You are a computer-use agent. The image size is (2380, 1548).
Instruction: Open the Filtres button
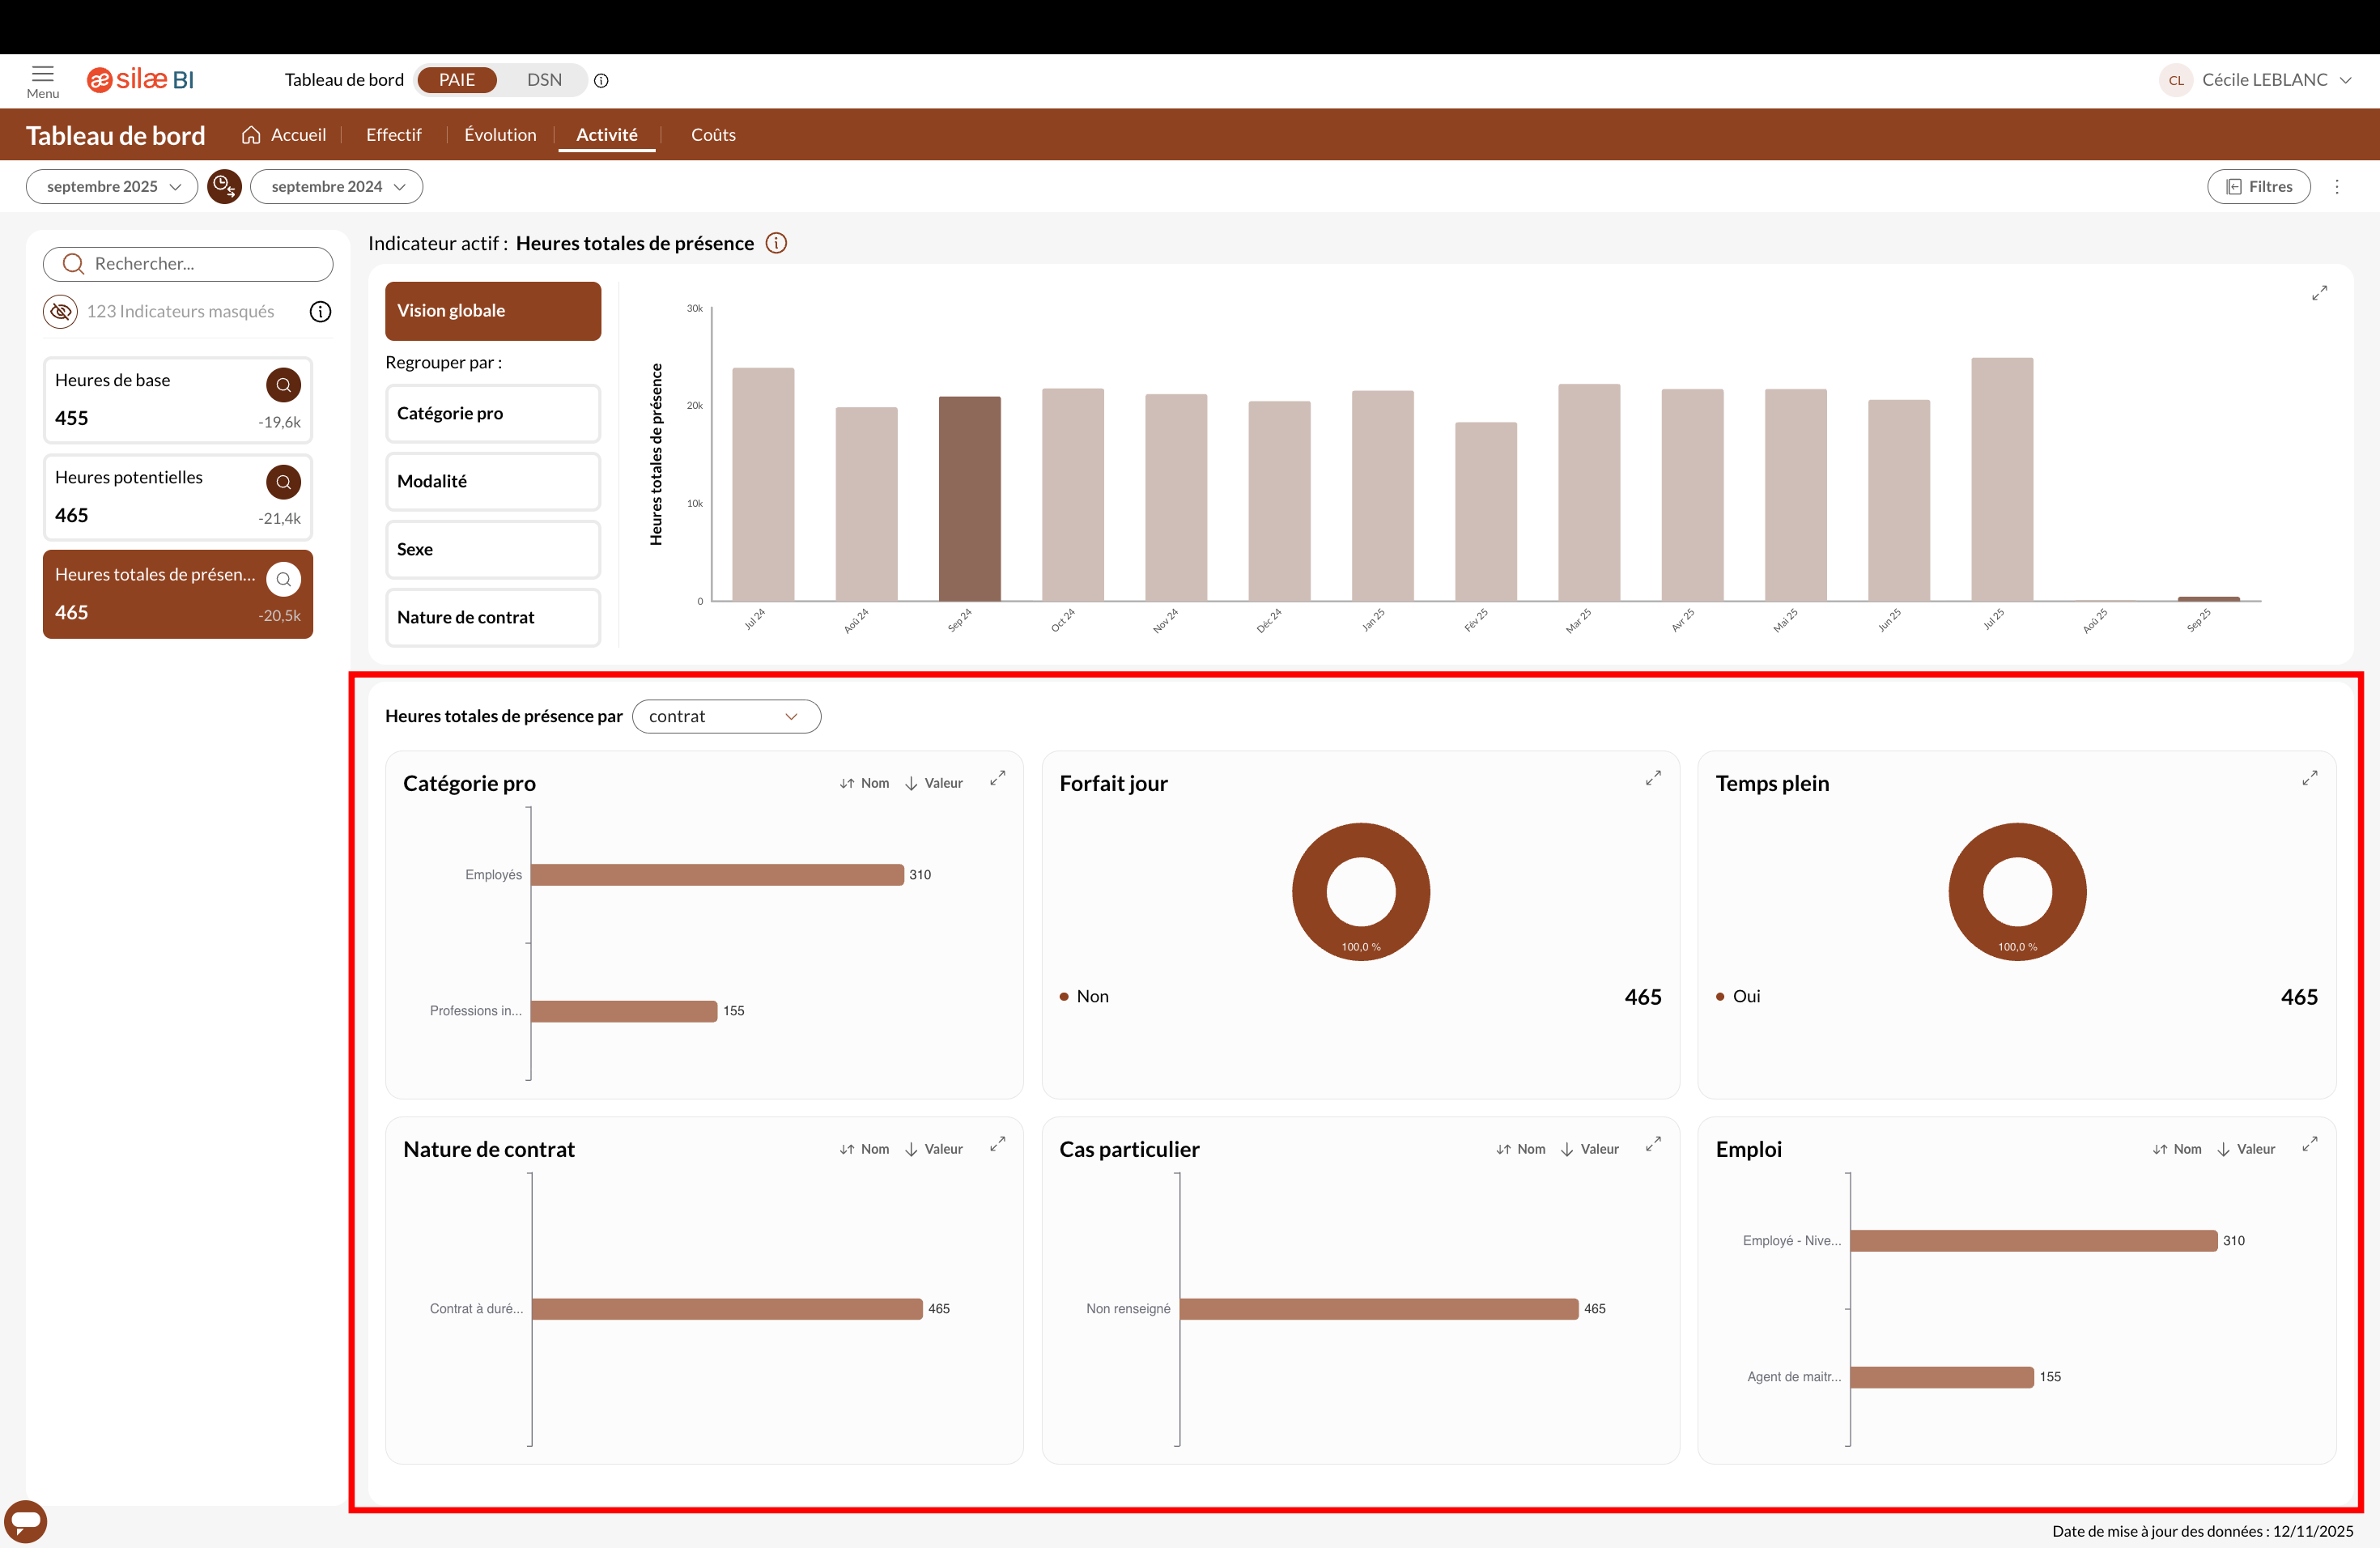tap(2258, 186)
